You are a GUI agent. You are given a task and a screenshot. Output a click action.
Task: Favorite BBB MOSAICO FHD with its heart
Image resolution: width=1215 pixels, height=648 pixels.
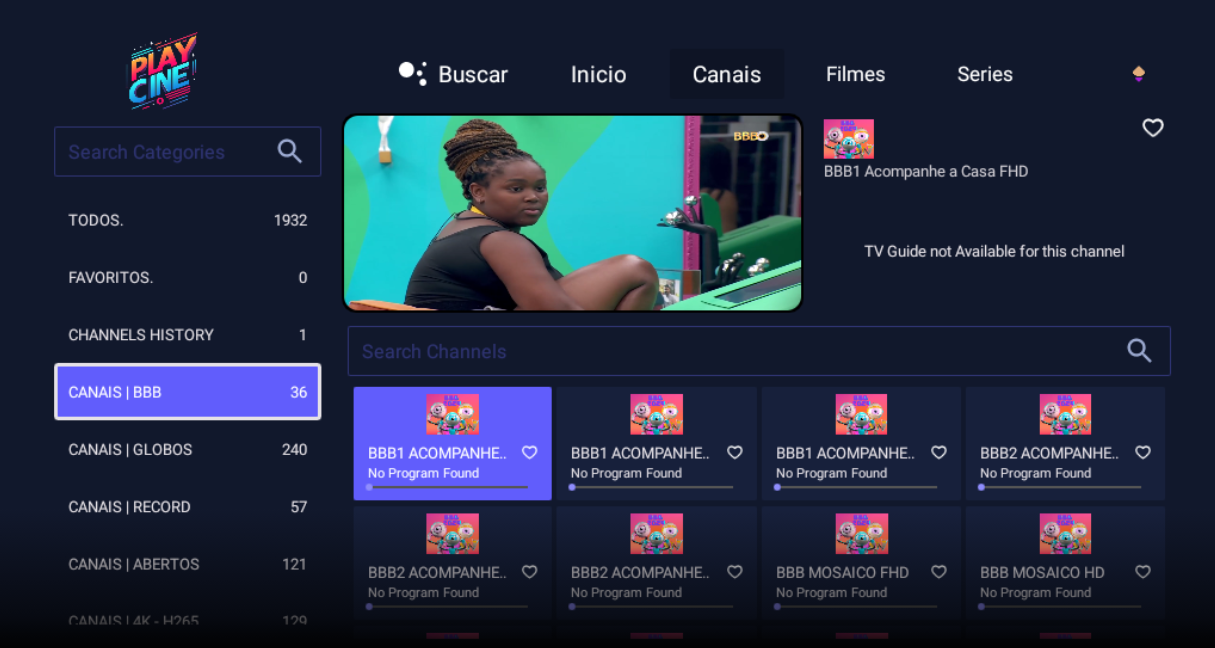(939, 572)
